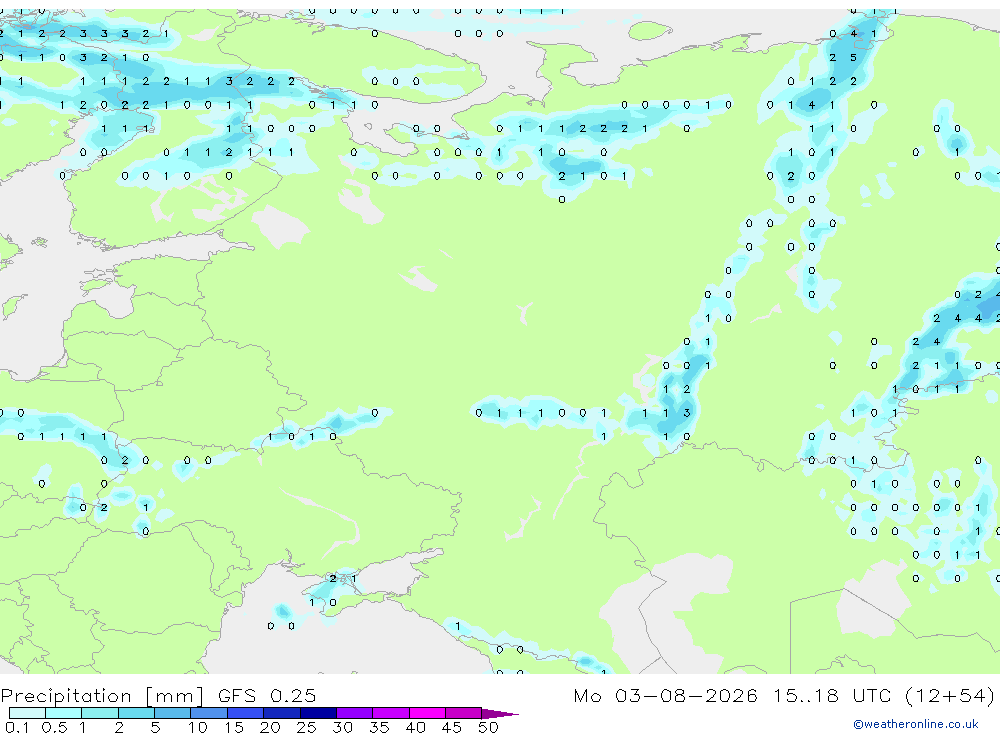This screenshot has height=733, width=1000.
Task: Click the '20' legend scale label
Action: pos(270,727)
